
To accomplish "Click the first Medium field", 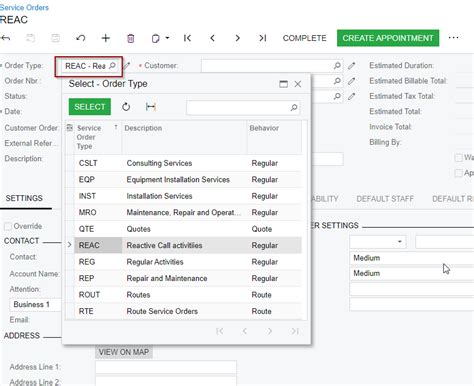I will [412, 258].
